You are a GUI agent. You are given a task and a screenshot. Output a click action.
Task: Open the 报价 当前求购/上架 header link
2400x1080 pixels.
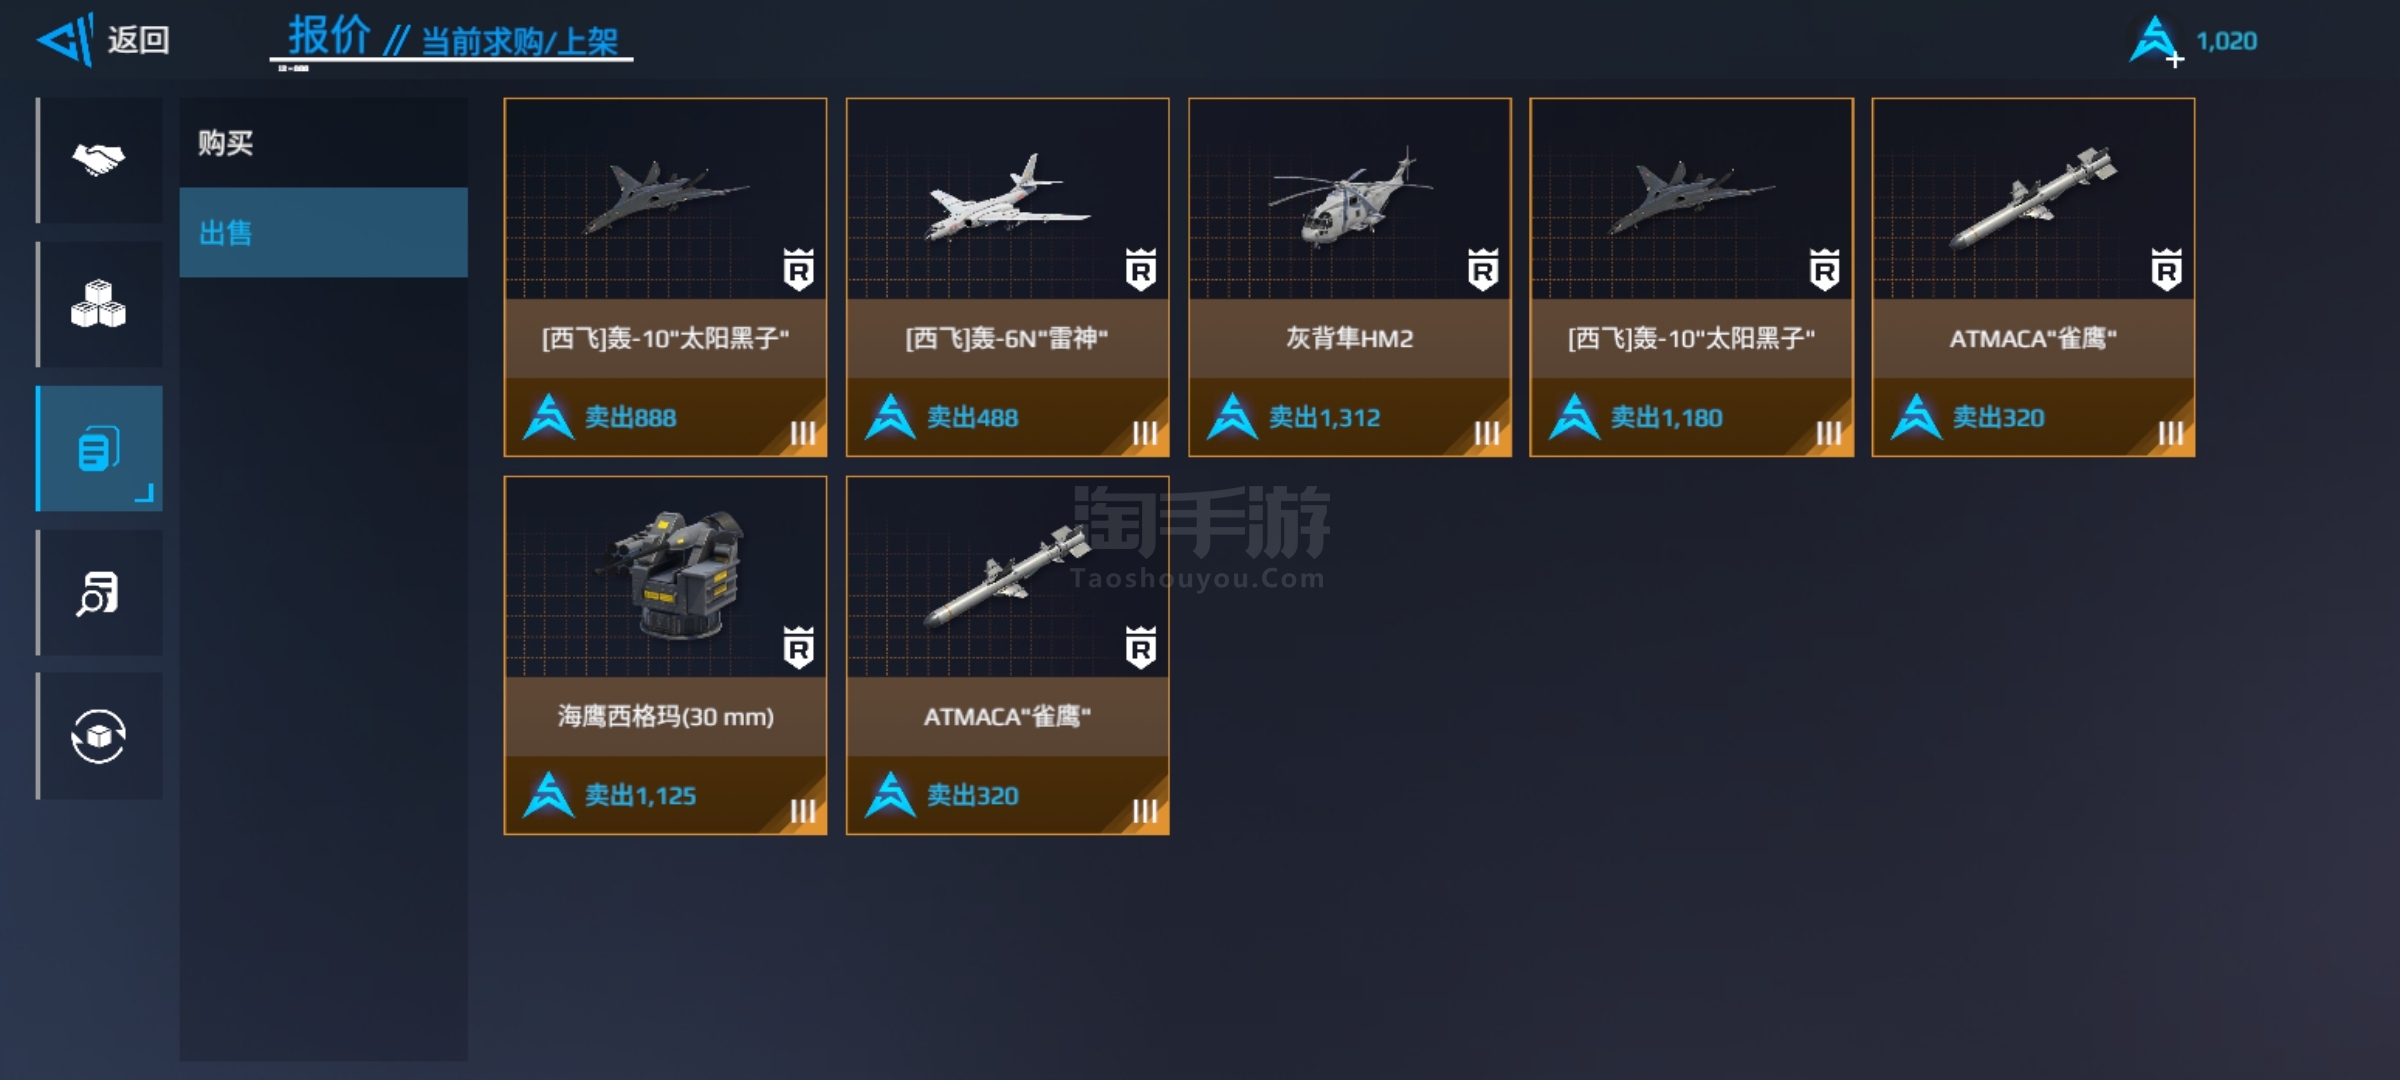click(452, 38)
